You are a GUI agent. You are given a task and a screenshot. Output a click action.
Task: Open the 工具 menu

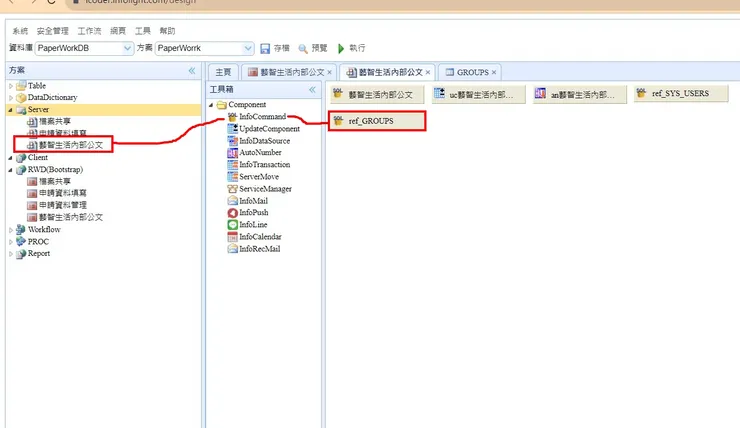[x=143, y=31]
